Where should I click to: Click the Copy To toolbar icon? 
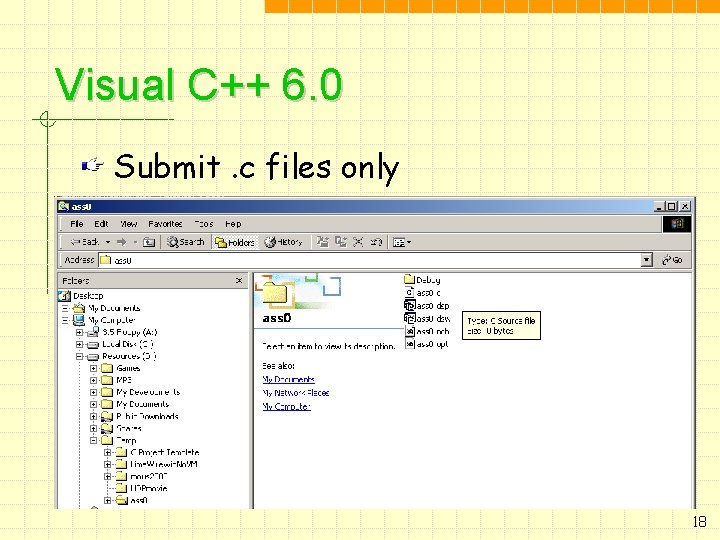tap(341, 242)
